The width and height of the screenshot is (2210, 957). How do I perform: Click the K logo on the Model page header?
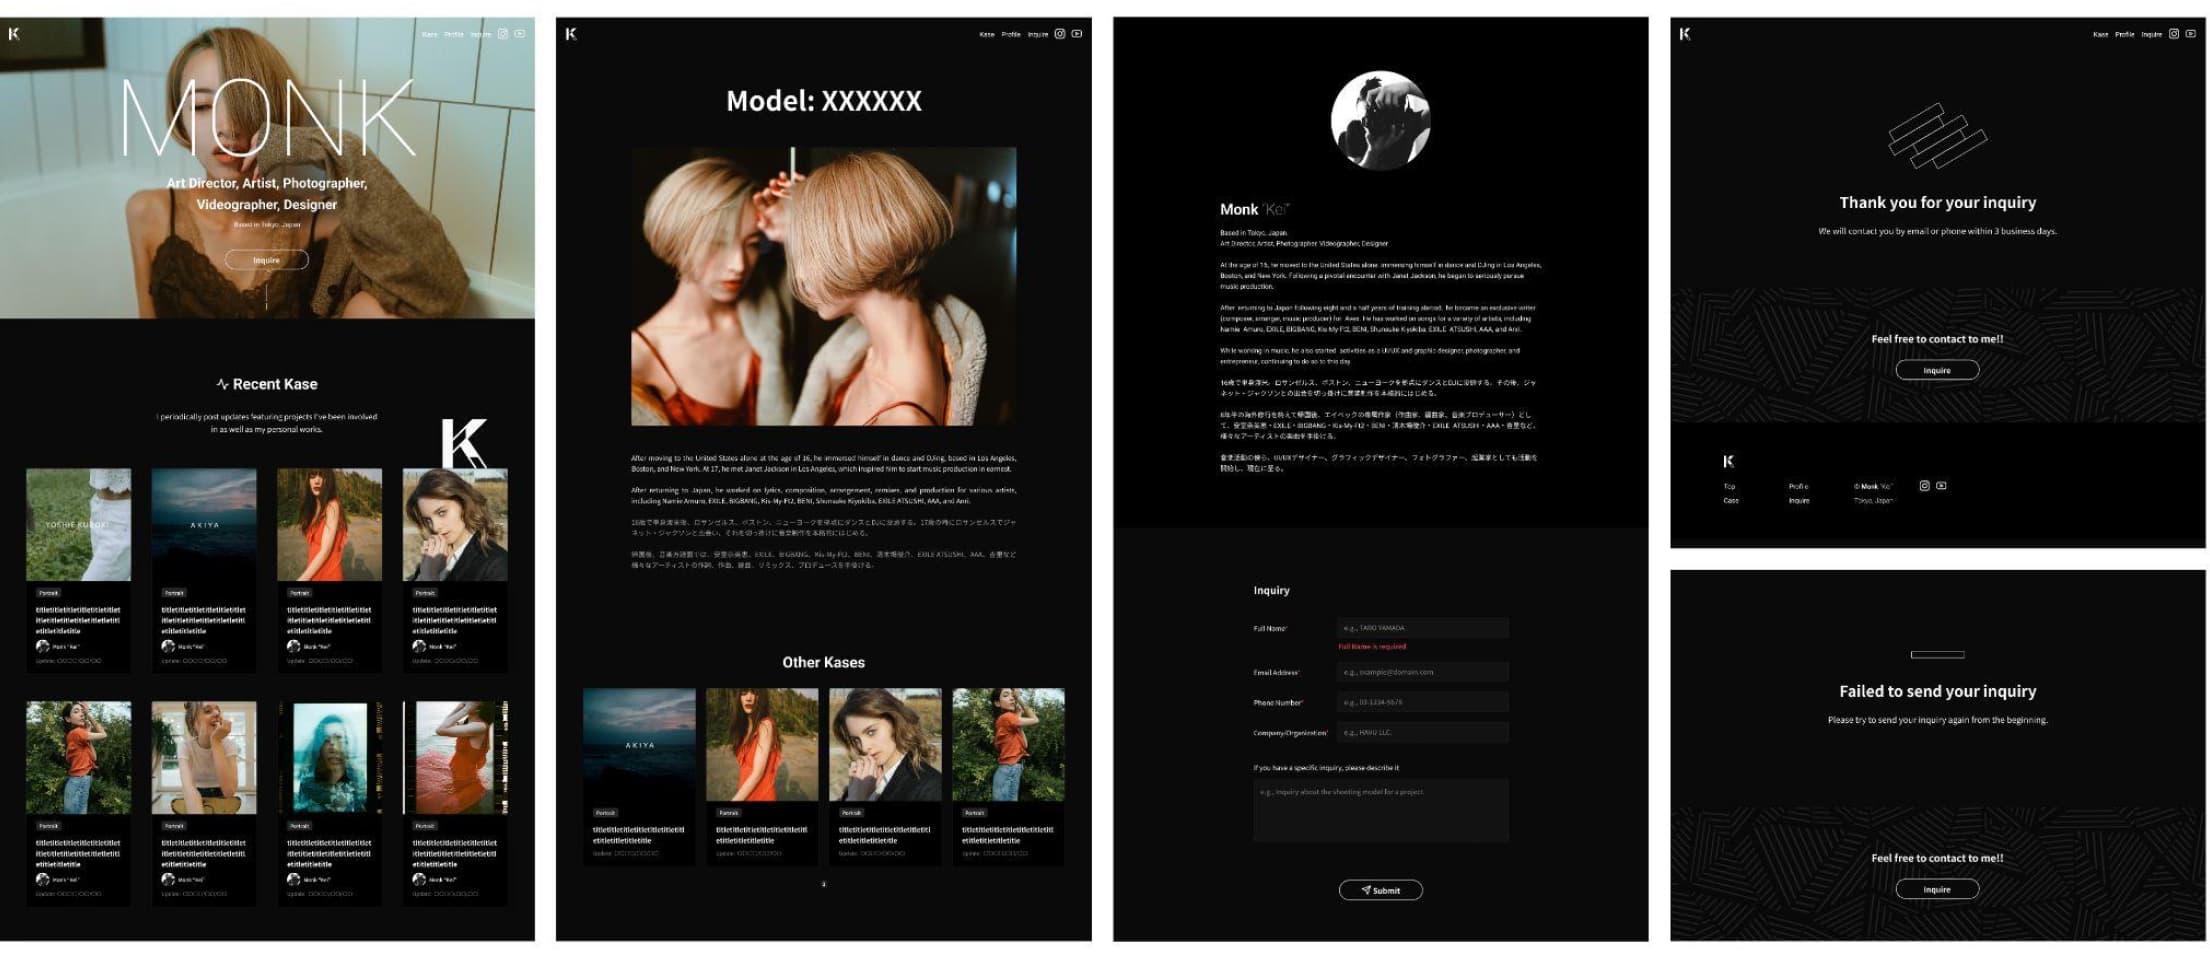[571, 34]
